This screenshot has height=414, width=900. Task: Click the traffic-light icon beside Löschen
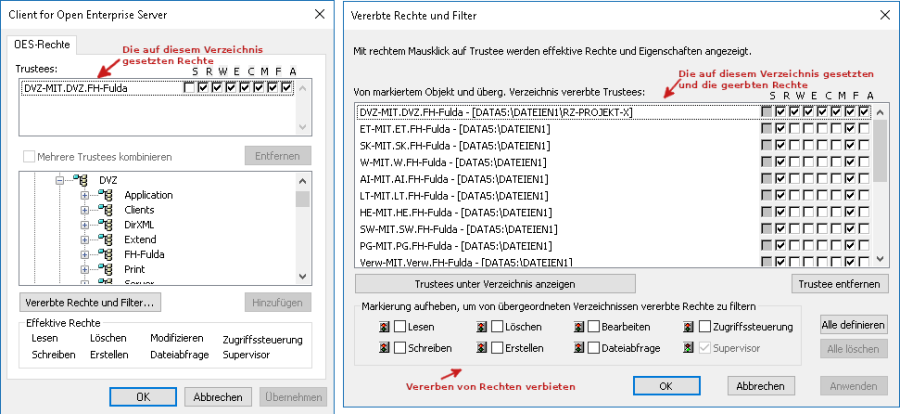[x=482, y=327]
